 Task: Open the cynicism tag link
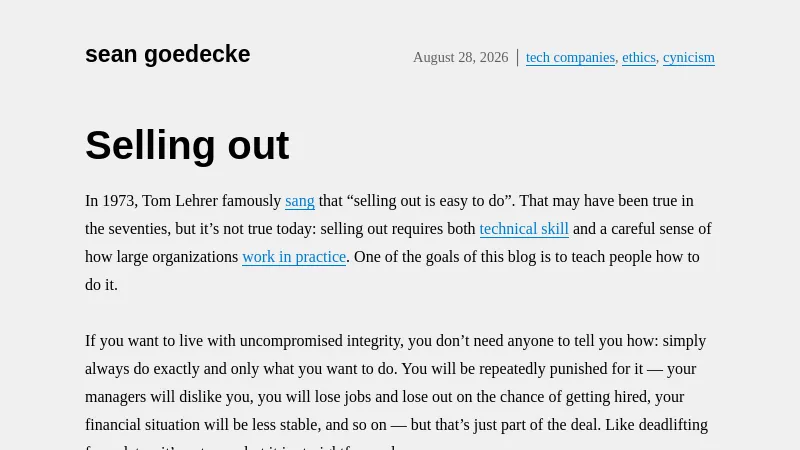(x=688, y=57)
